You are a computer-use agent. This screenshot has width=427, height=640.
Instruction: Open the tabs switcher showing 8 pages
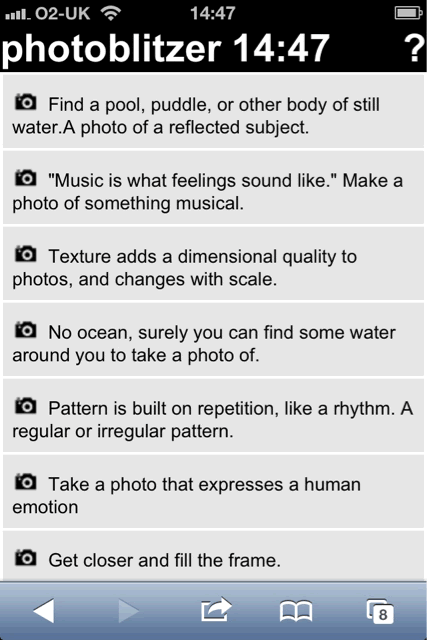click(x=380, y=611)
